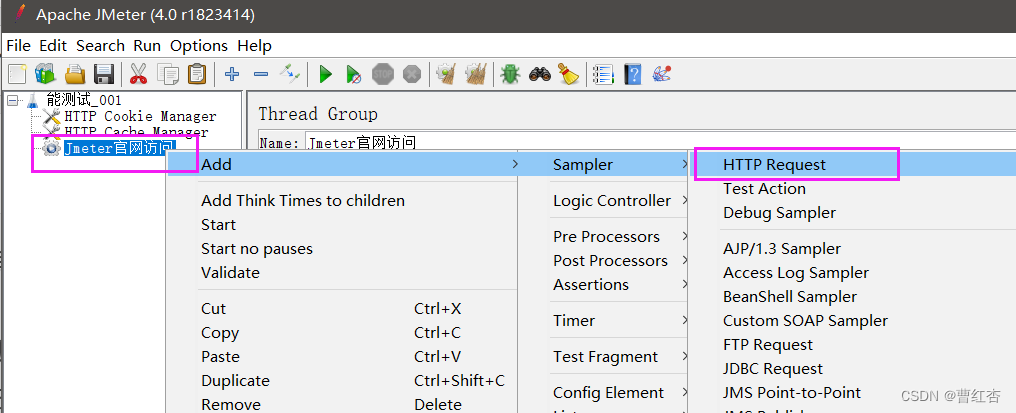Open the Function Helper list icon
This screenshot has width=1016, height=413.
[603, 74]
